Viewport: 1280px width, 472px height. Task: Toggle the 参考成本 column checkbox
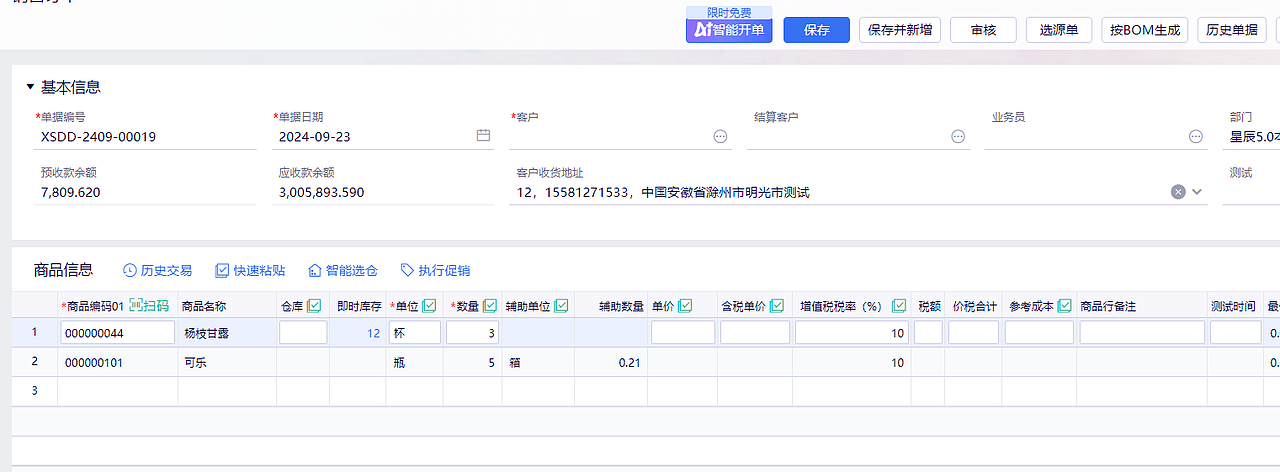pos(1064,305)
